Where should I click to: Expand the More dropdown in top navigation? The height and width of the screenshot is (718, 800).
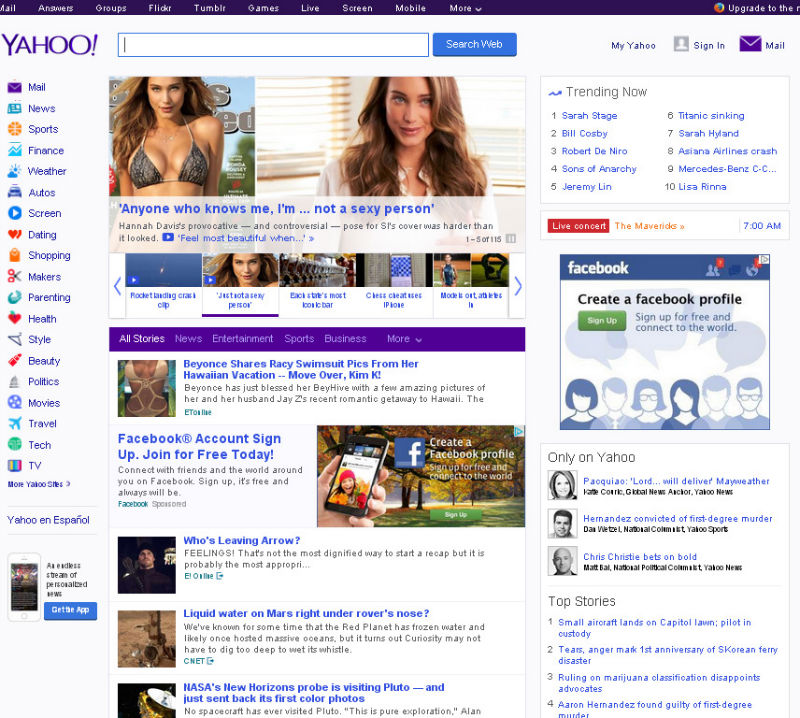(465, 8)
